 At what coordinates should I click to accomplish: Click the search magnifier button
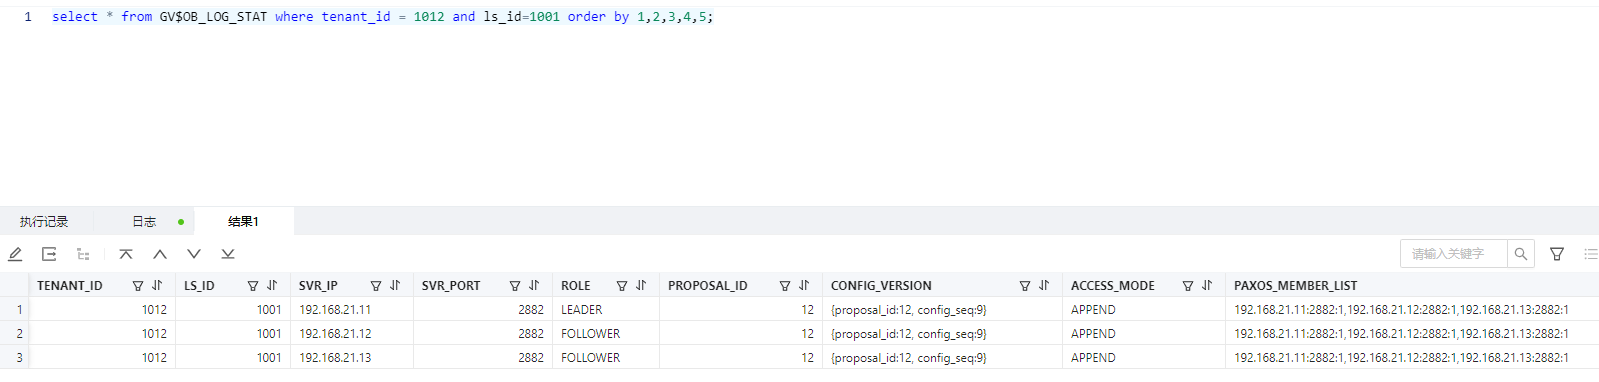pyautogui.click(x=1521, y=254)
